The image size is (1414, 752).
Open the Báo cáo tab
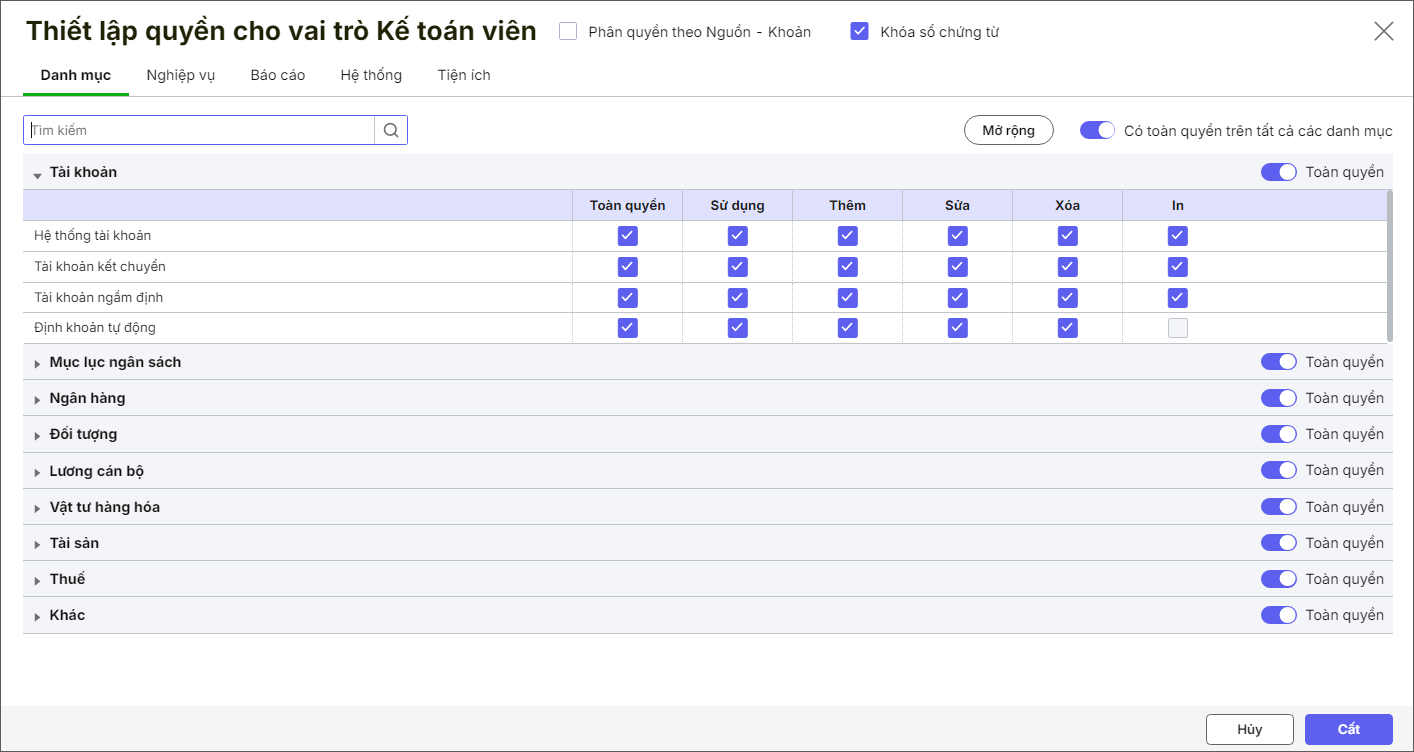(278, 75)
